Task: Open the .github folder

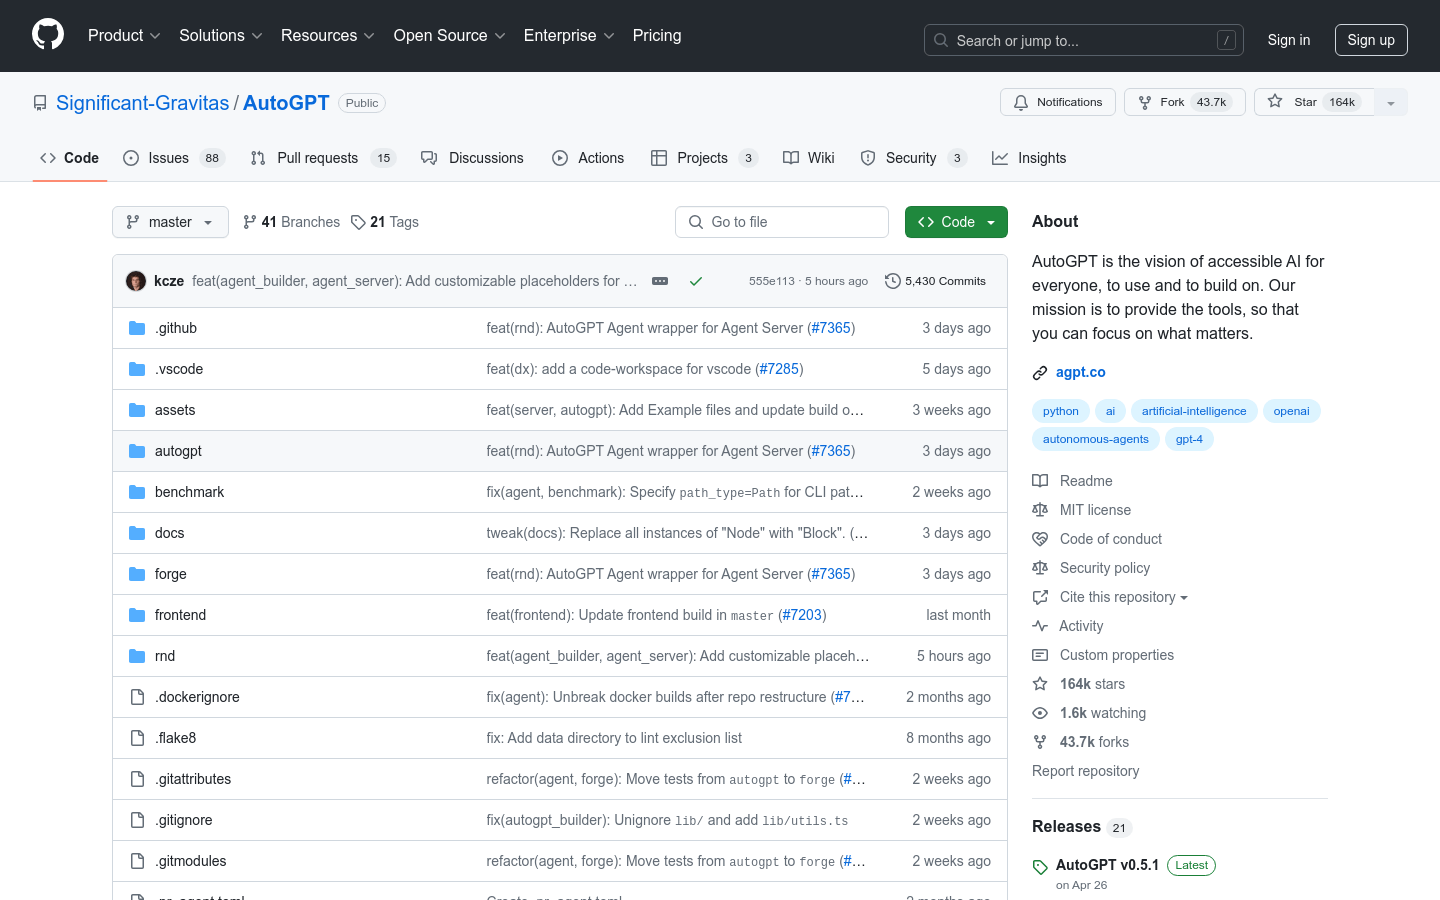Action: click(x=176, y=328)
